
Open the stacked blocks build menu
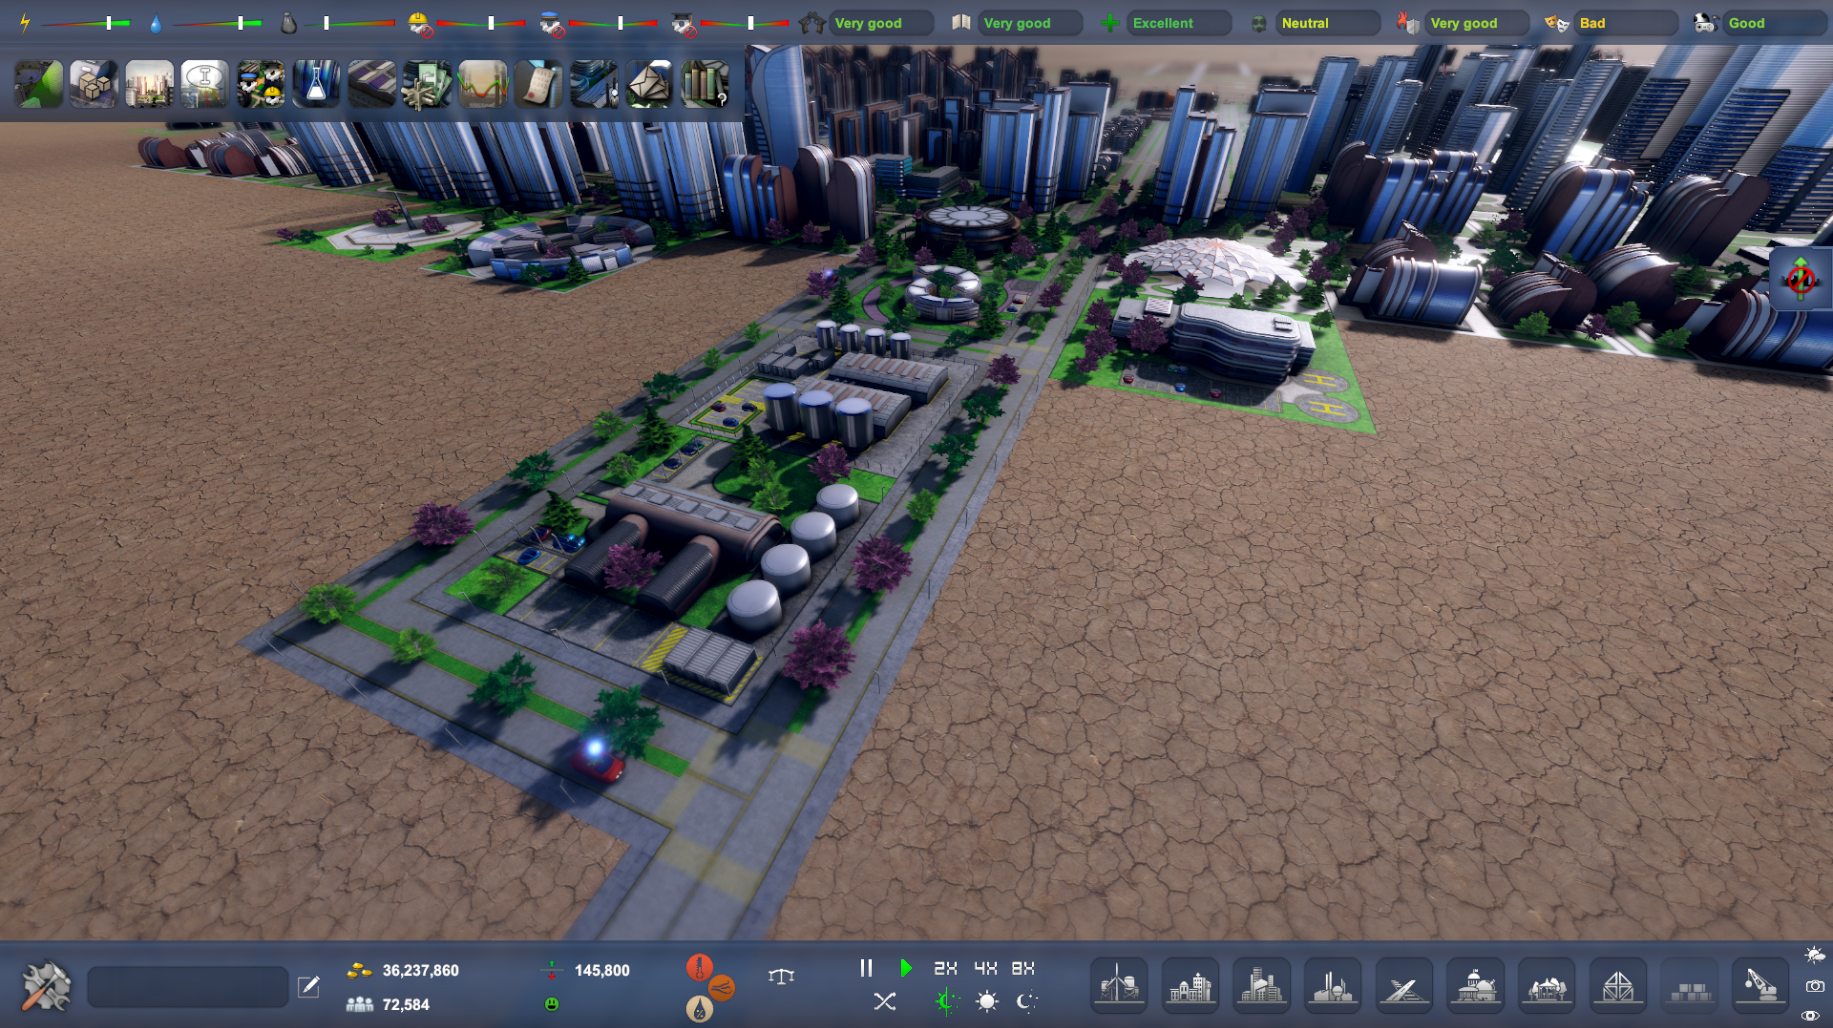point(1689,986)
